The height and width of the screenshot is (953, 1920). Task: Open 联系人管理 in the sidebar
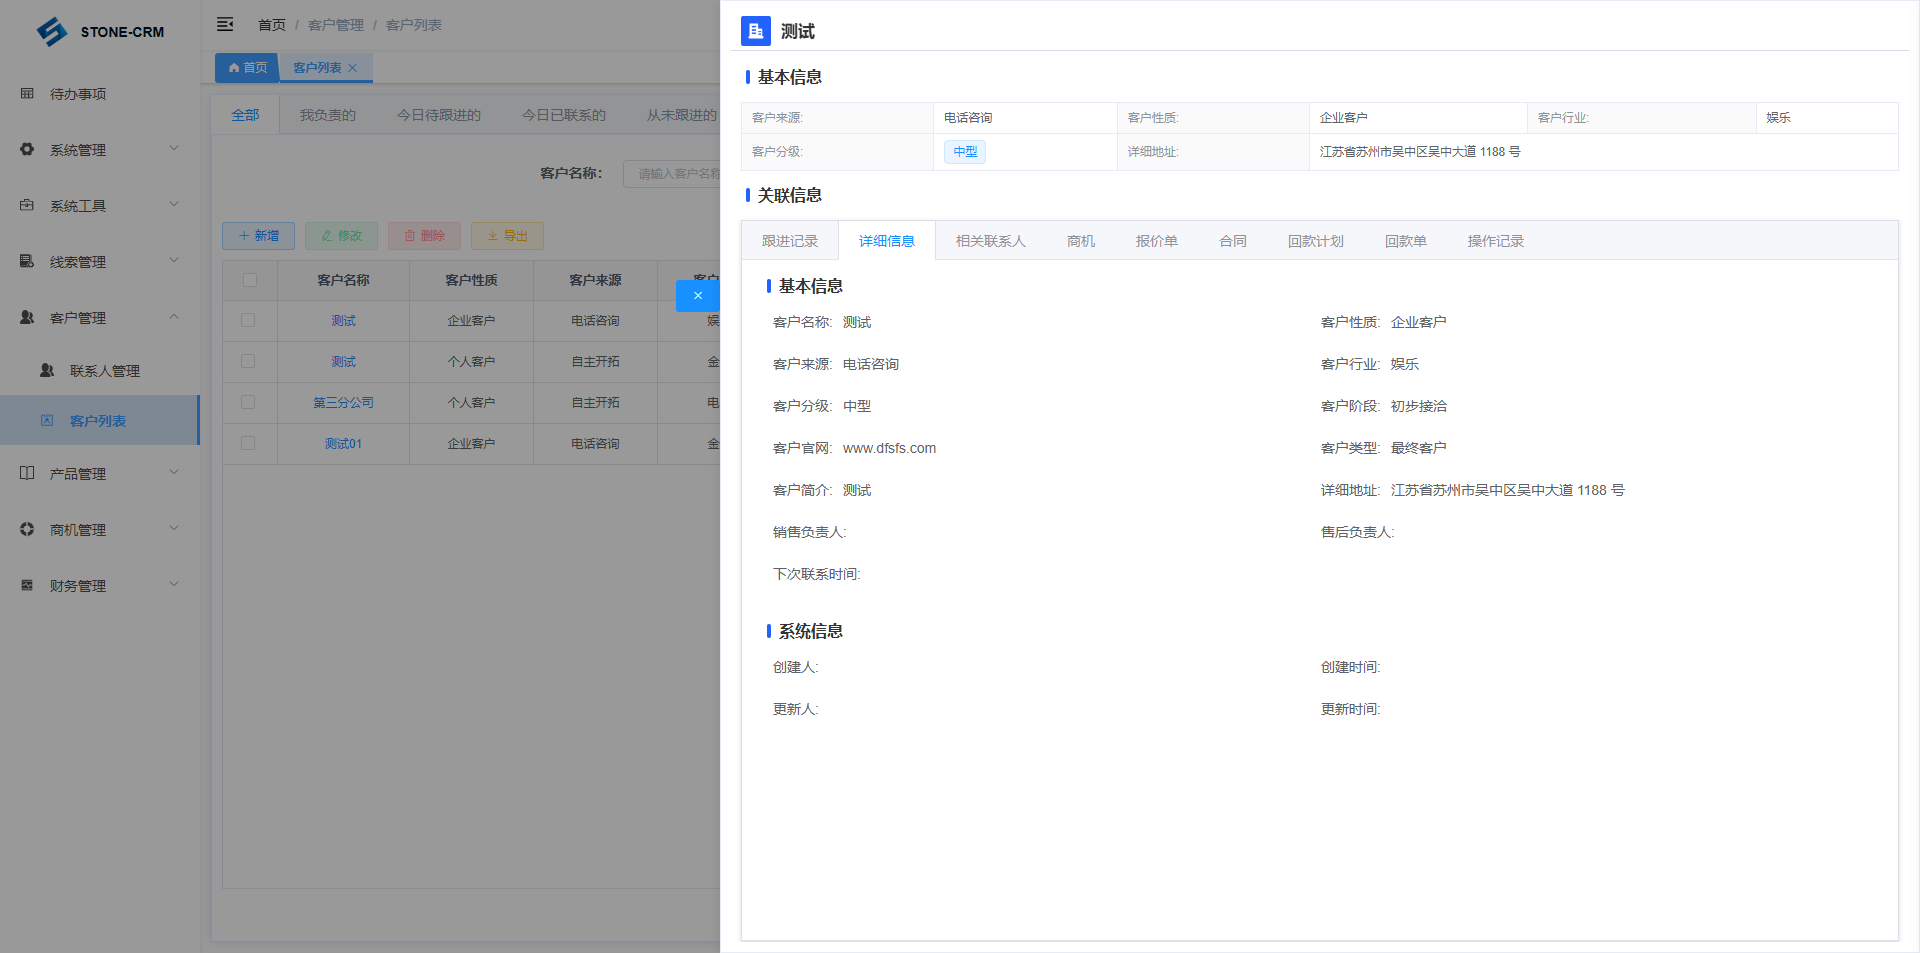click(104, 371)
